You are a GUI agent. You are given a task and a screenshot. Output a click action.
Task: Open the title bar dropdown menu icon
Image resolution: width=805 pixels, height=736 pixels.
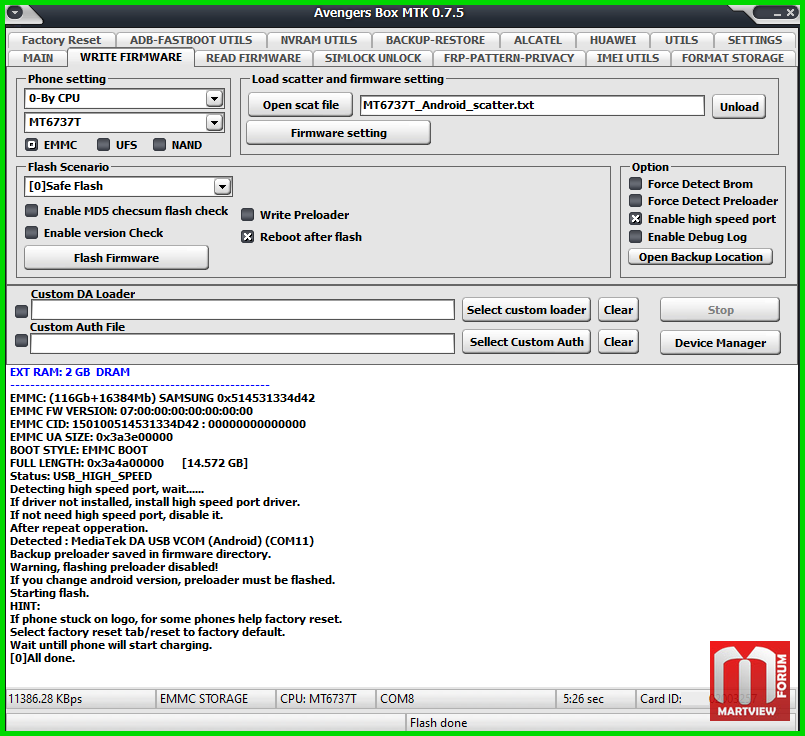click(x=14, y=12)
